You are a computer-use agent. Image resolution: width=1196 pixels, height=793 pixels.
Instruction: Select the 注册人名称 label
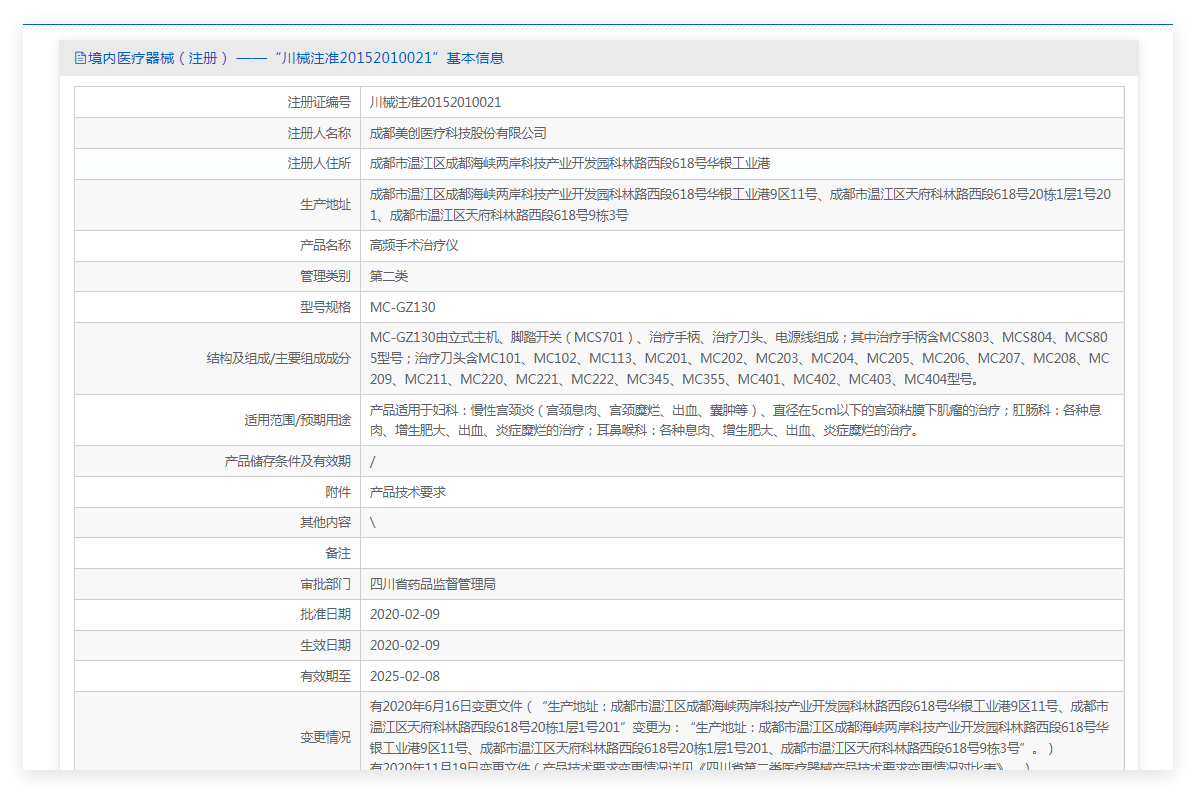pos(319,133)
